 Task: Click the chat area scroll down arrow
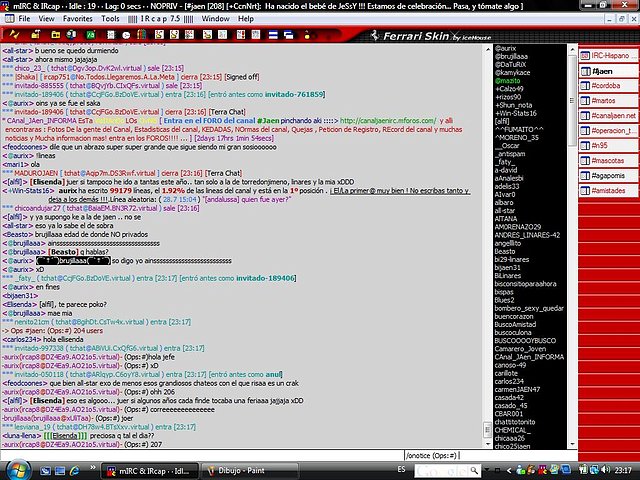488,444
